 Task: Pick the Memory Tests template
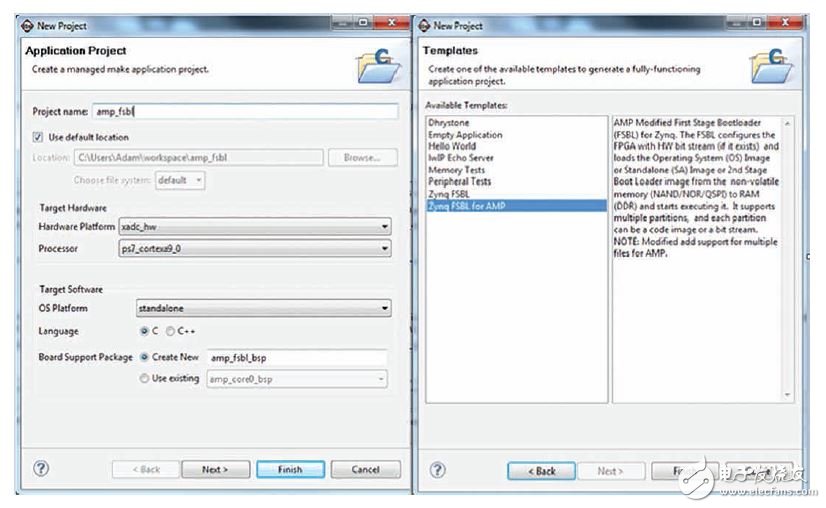458,170
